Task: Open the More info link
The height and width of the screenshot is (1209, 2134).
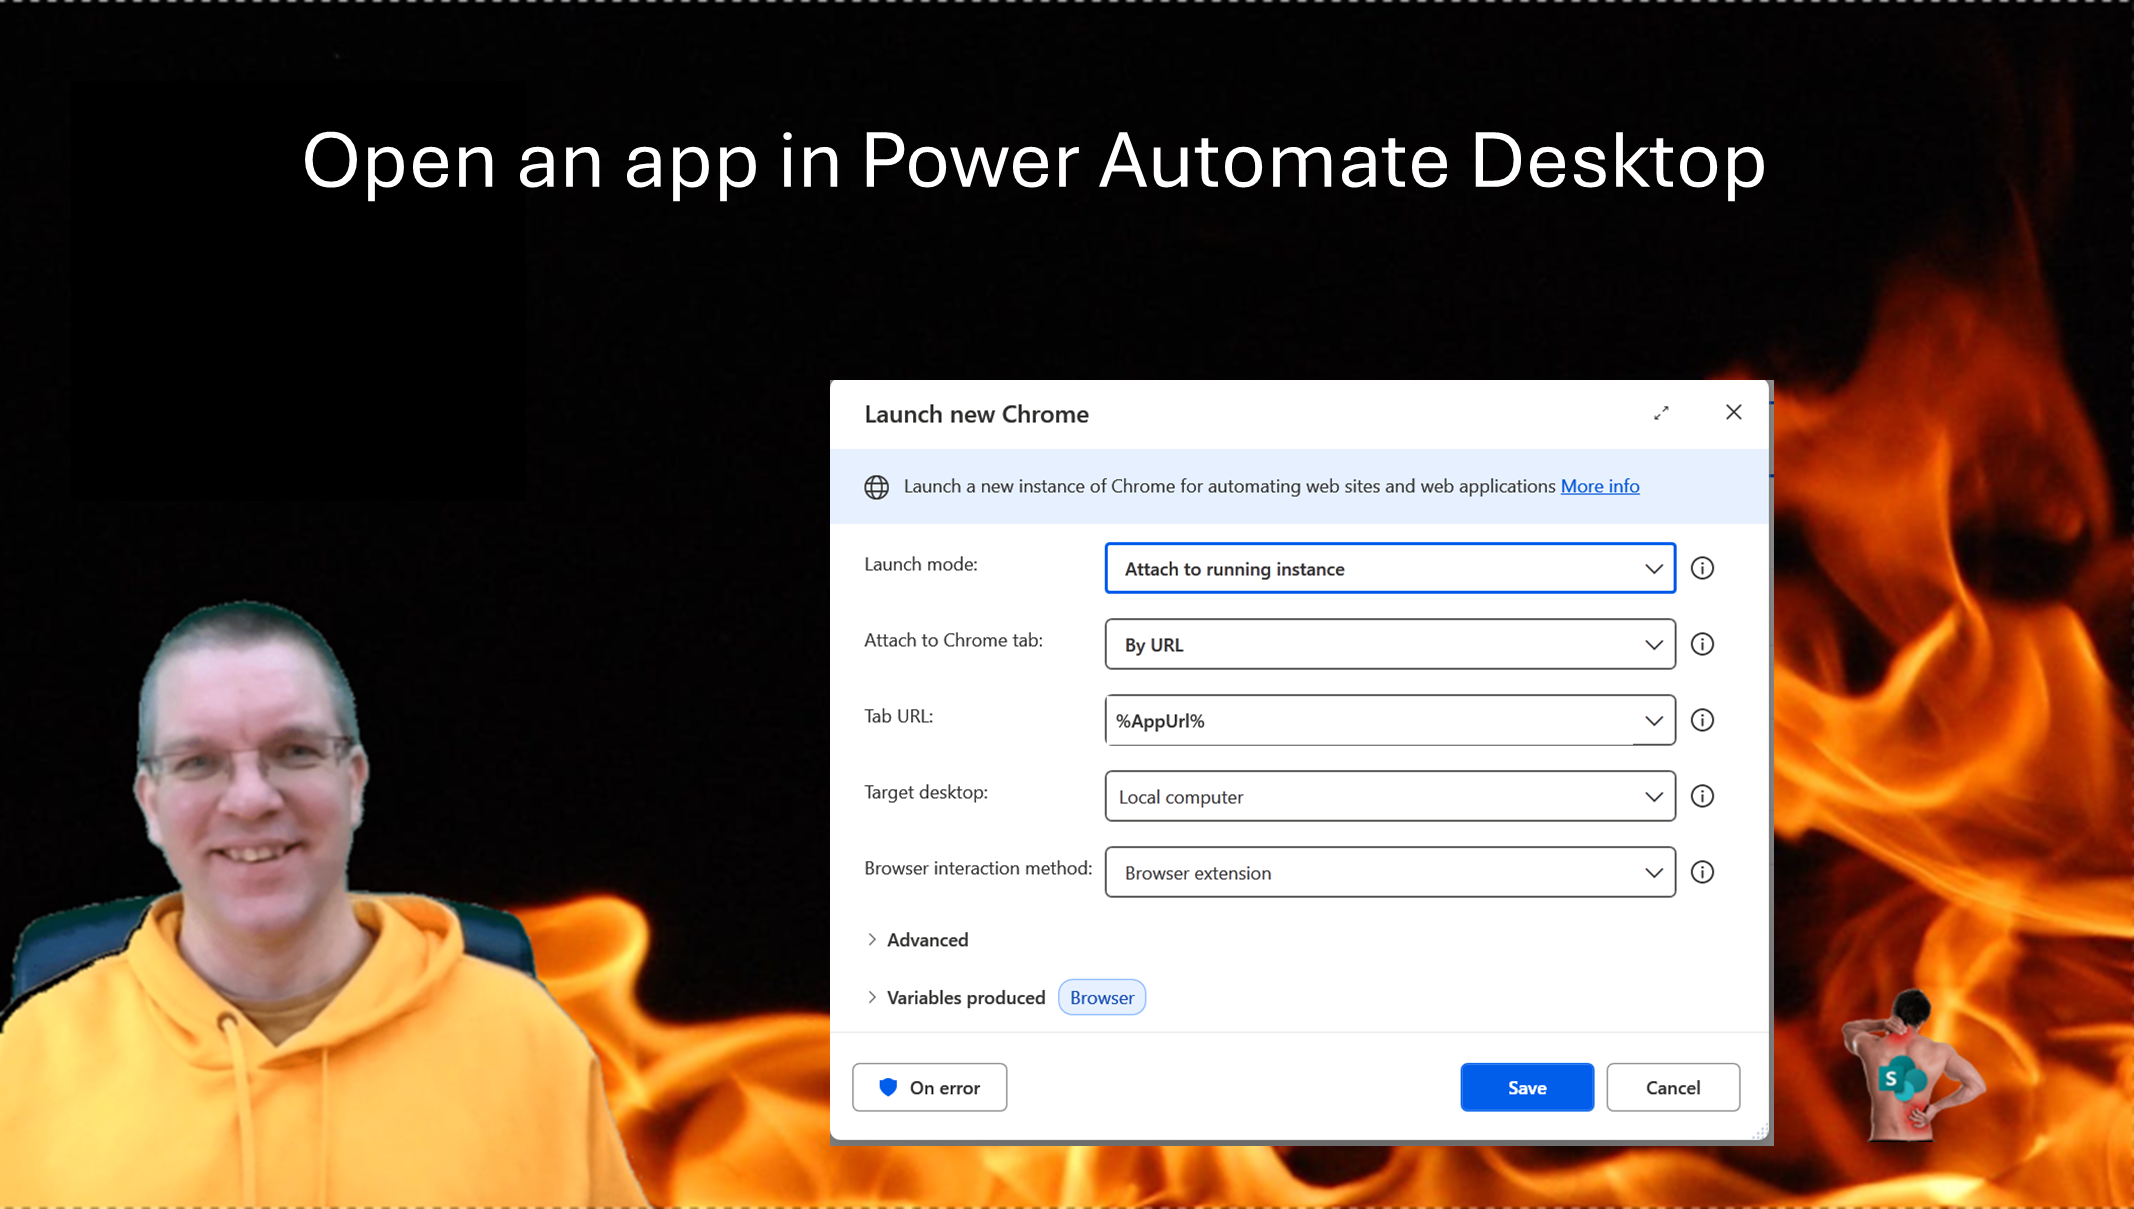Action: pyautogui.click(x=1600, y=486)
